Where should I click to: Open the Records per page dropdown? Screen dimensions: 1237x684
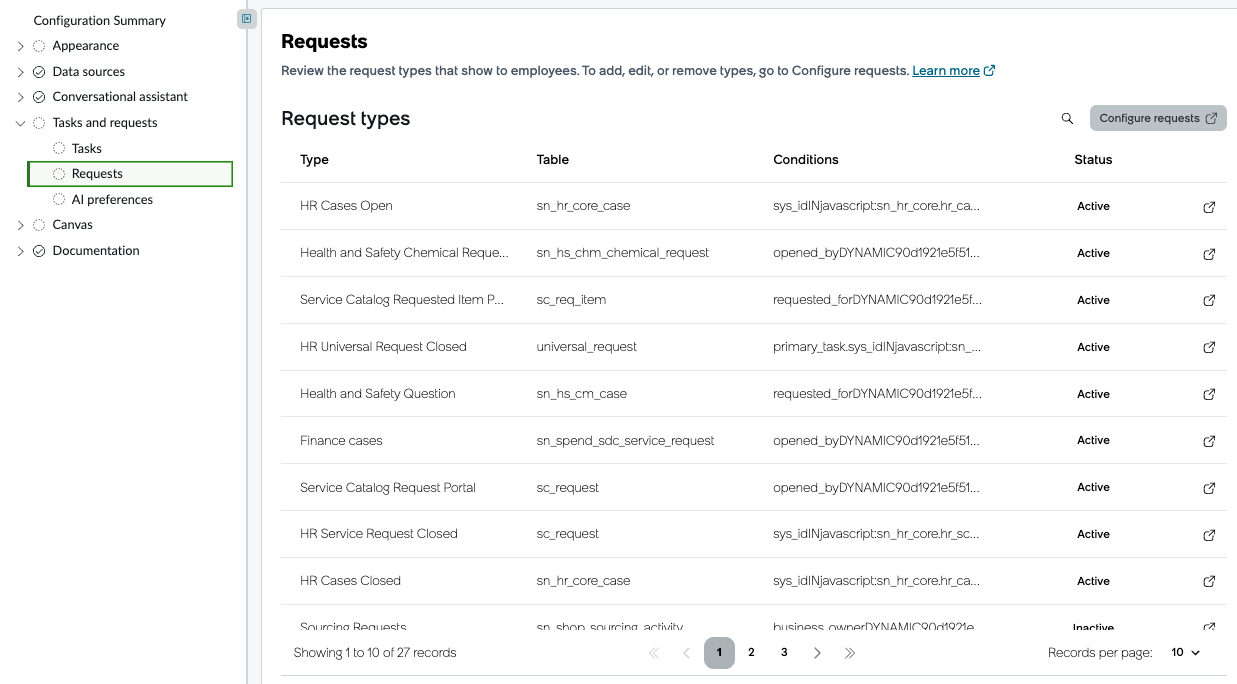click(x=1185, y=653)
